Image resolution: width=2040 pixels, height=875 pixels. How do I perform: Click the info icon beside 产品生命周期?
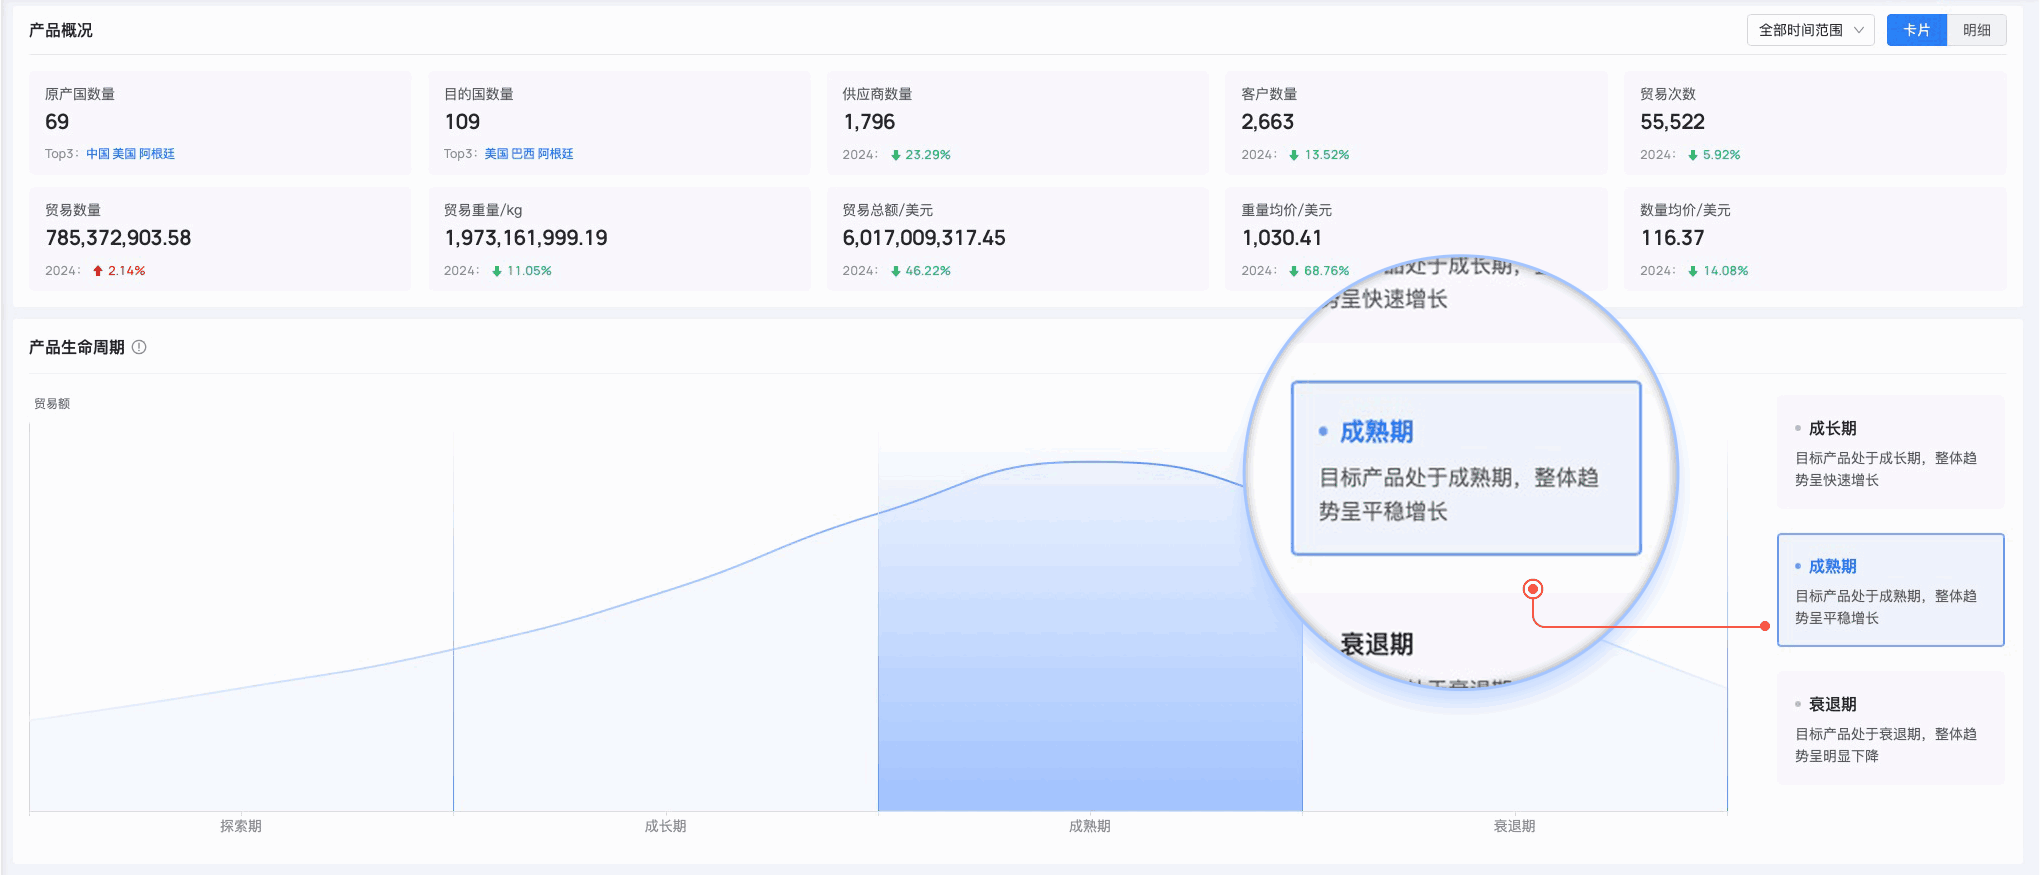click(139, 347)
